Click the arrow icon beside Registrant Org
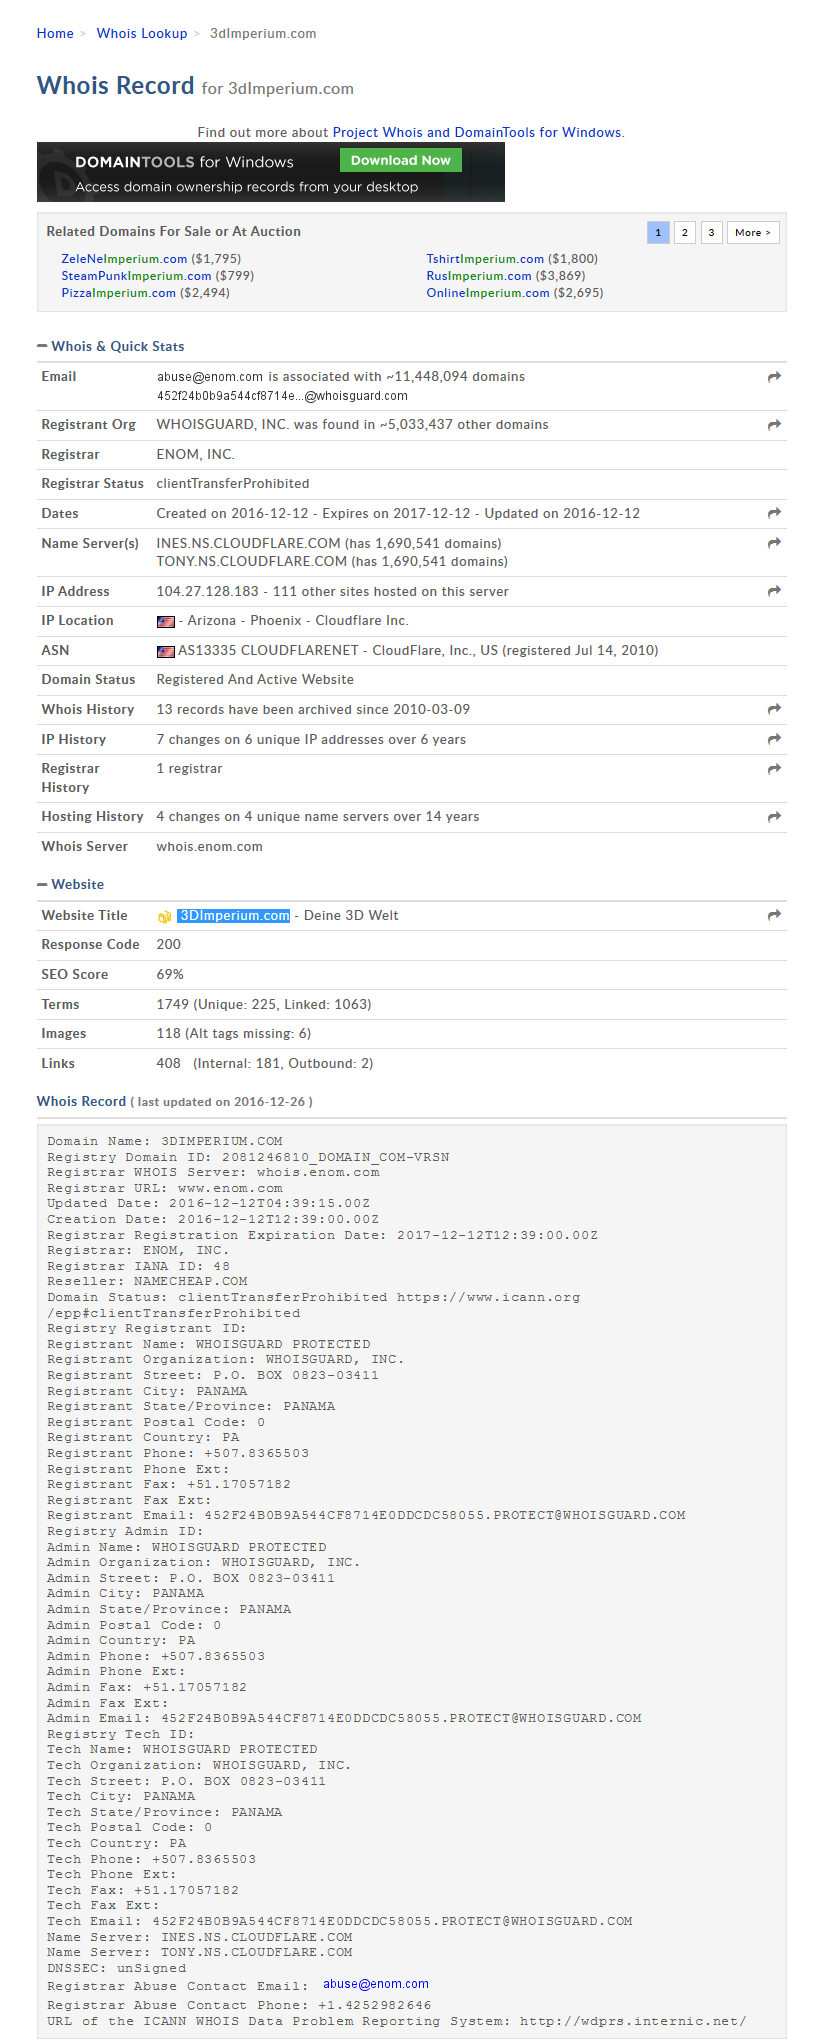Screen dimensions: 815x2041 tap(774, 425)
